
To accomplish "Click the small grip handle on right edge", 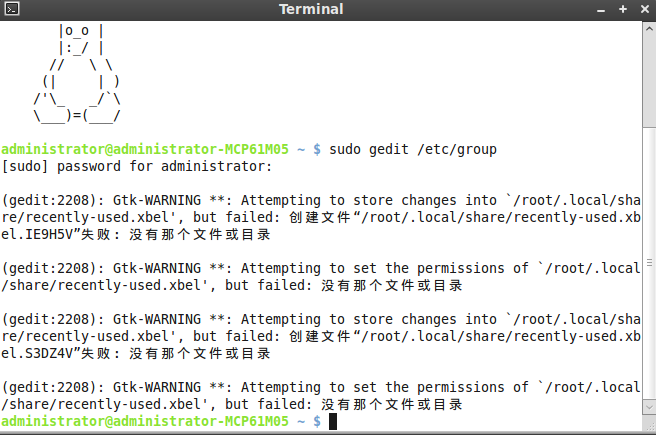I will (649, 263).
